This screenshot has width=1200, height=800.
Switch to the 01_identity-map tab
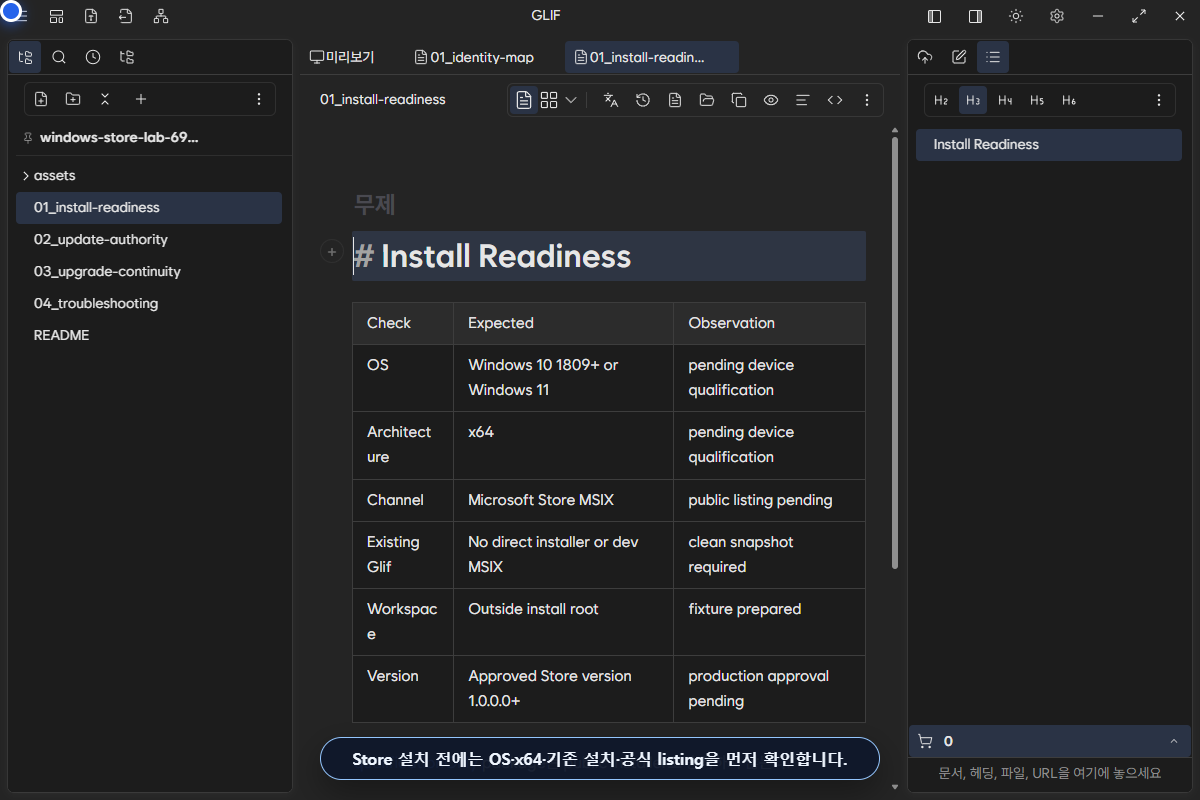coord(475,57)
